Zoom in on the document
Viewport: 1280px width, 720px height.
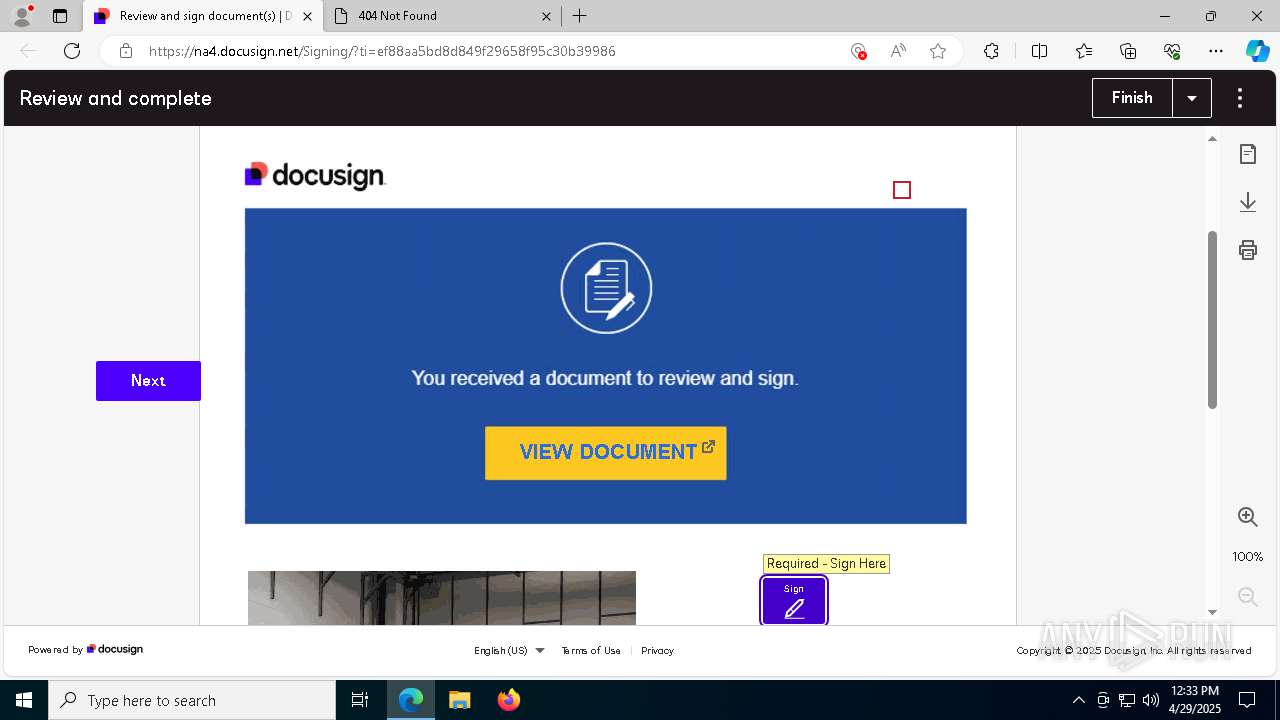click(1248, 517)
